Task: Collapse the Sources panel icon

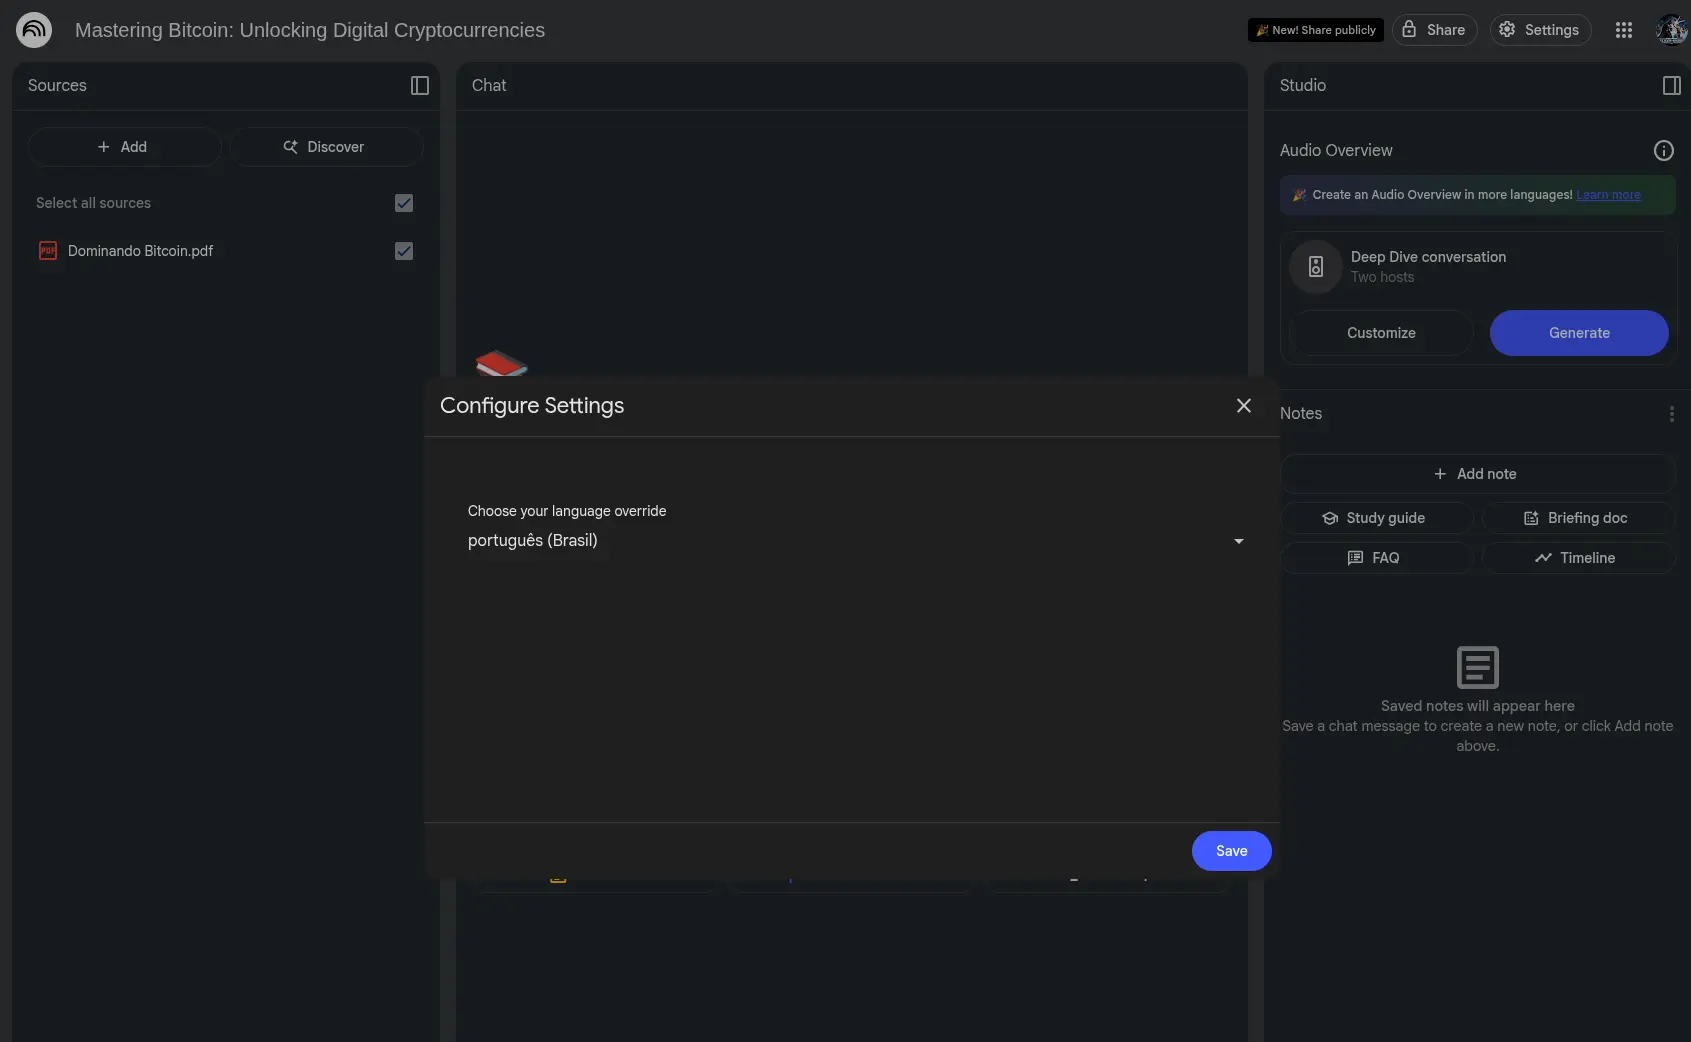Action: coord(420,86)
